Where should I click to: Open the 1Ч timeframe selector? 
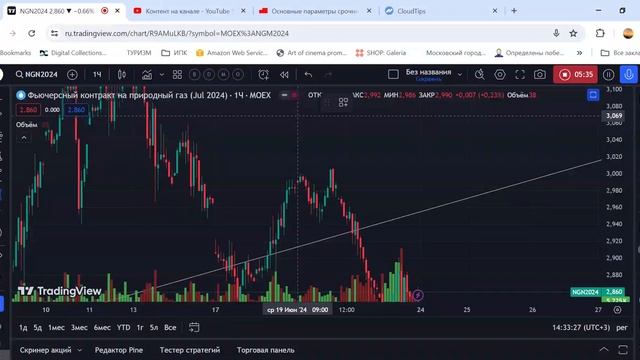(x=97, y=74)
